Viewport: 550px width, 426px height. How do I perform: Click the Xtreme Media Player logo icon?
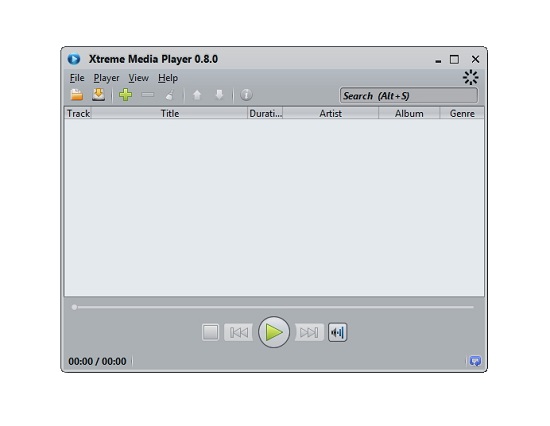(74, 59)
